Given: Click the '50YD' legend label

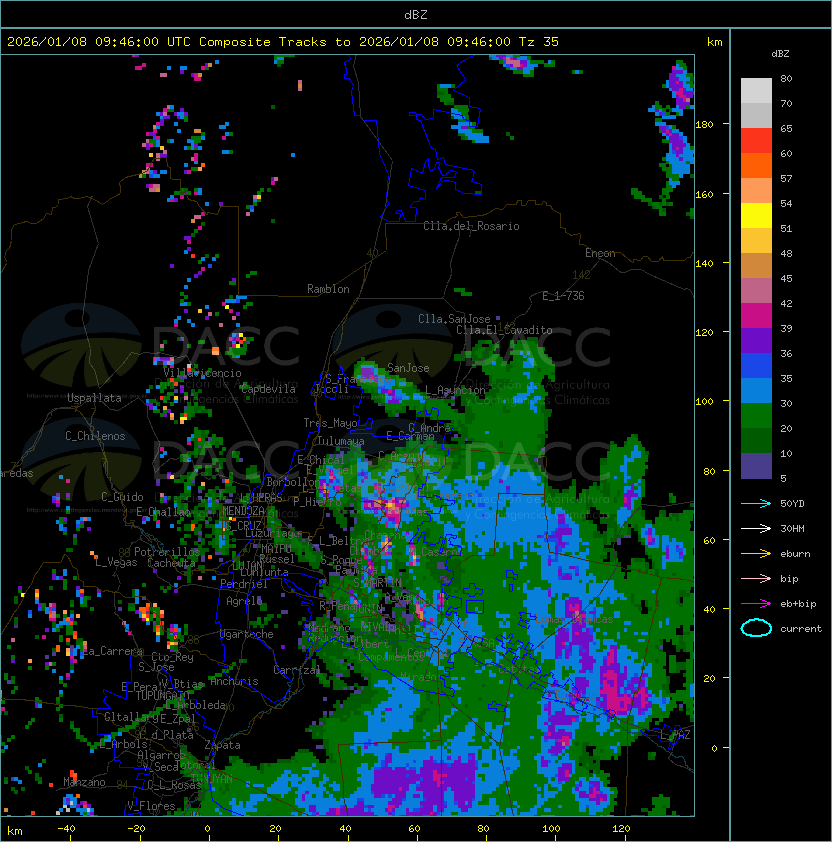Looking at the screenshot, I should pos(792,504).
